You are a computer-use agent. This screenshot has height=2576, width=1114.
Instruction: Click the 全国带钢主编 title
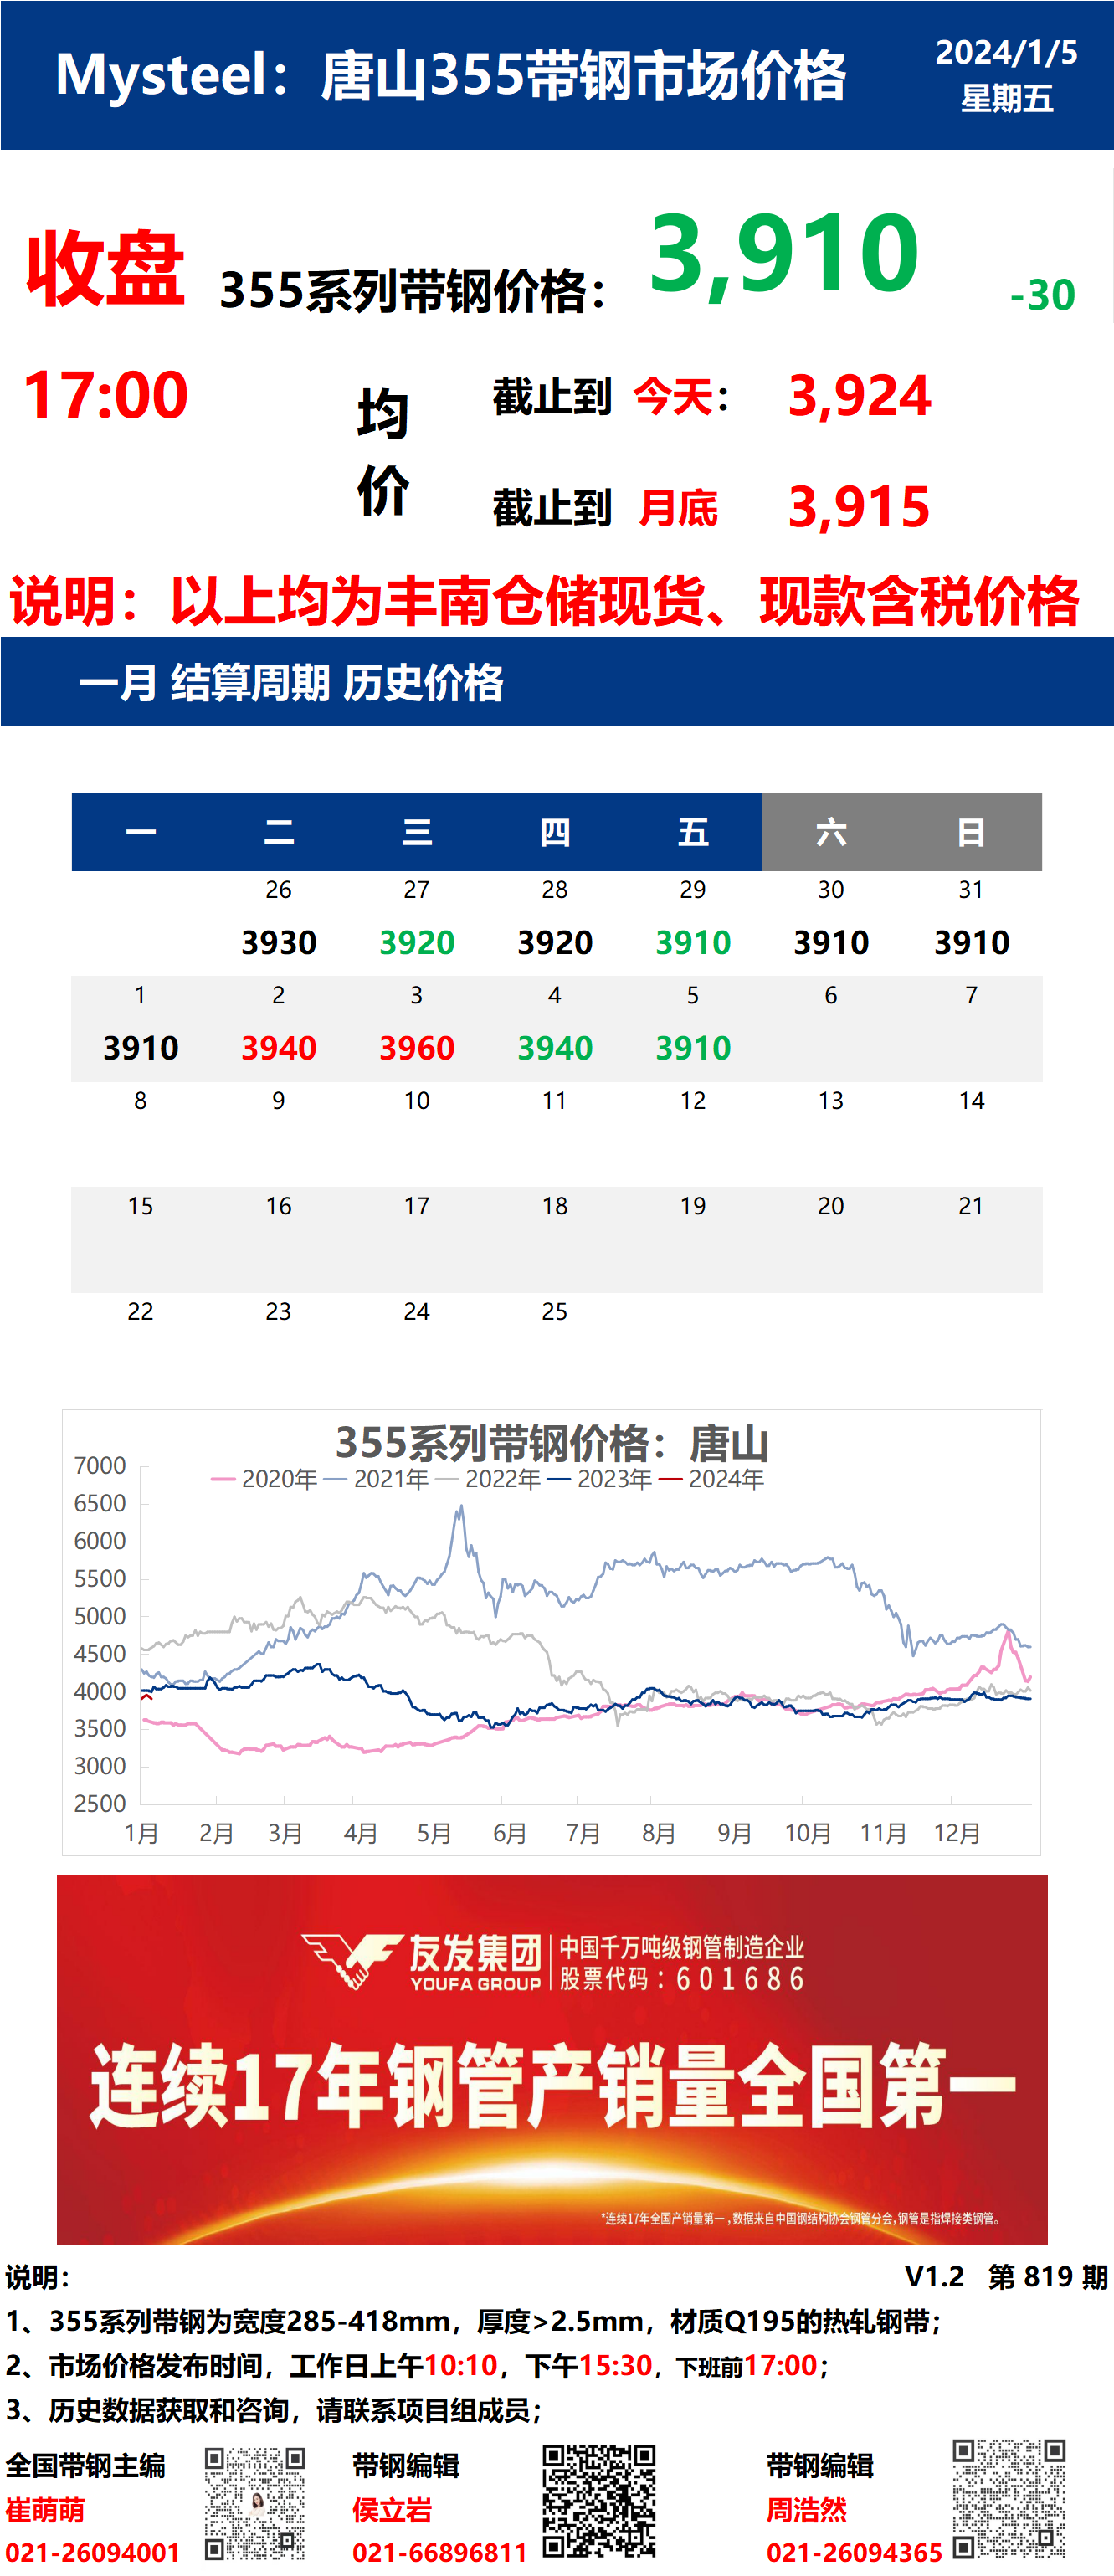coord(86,2466)
